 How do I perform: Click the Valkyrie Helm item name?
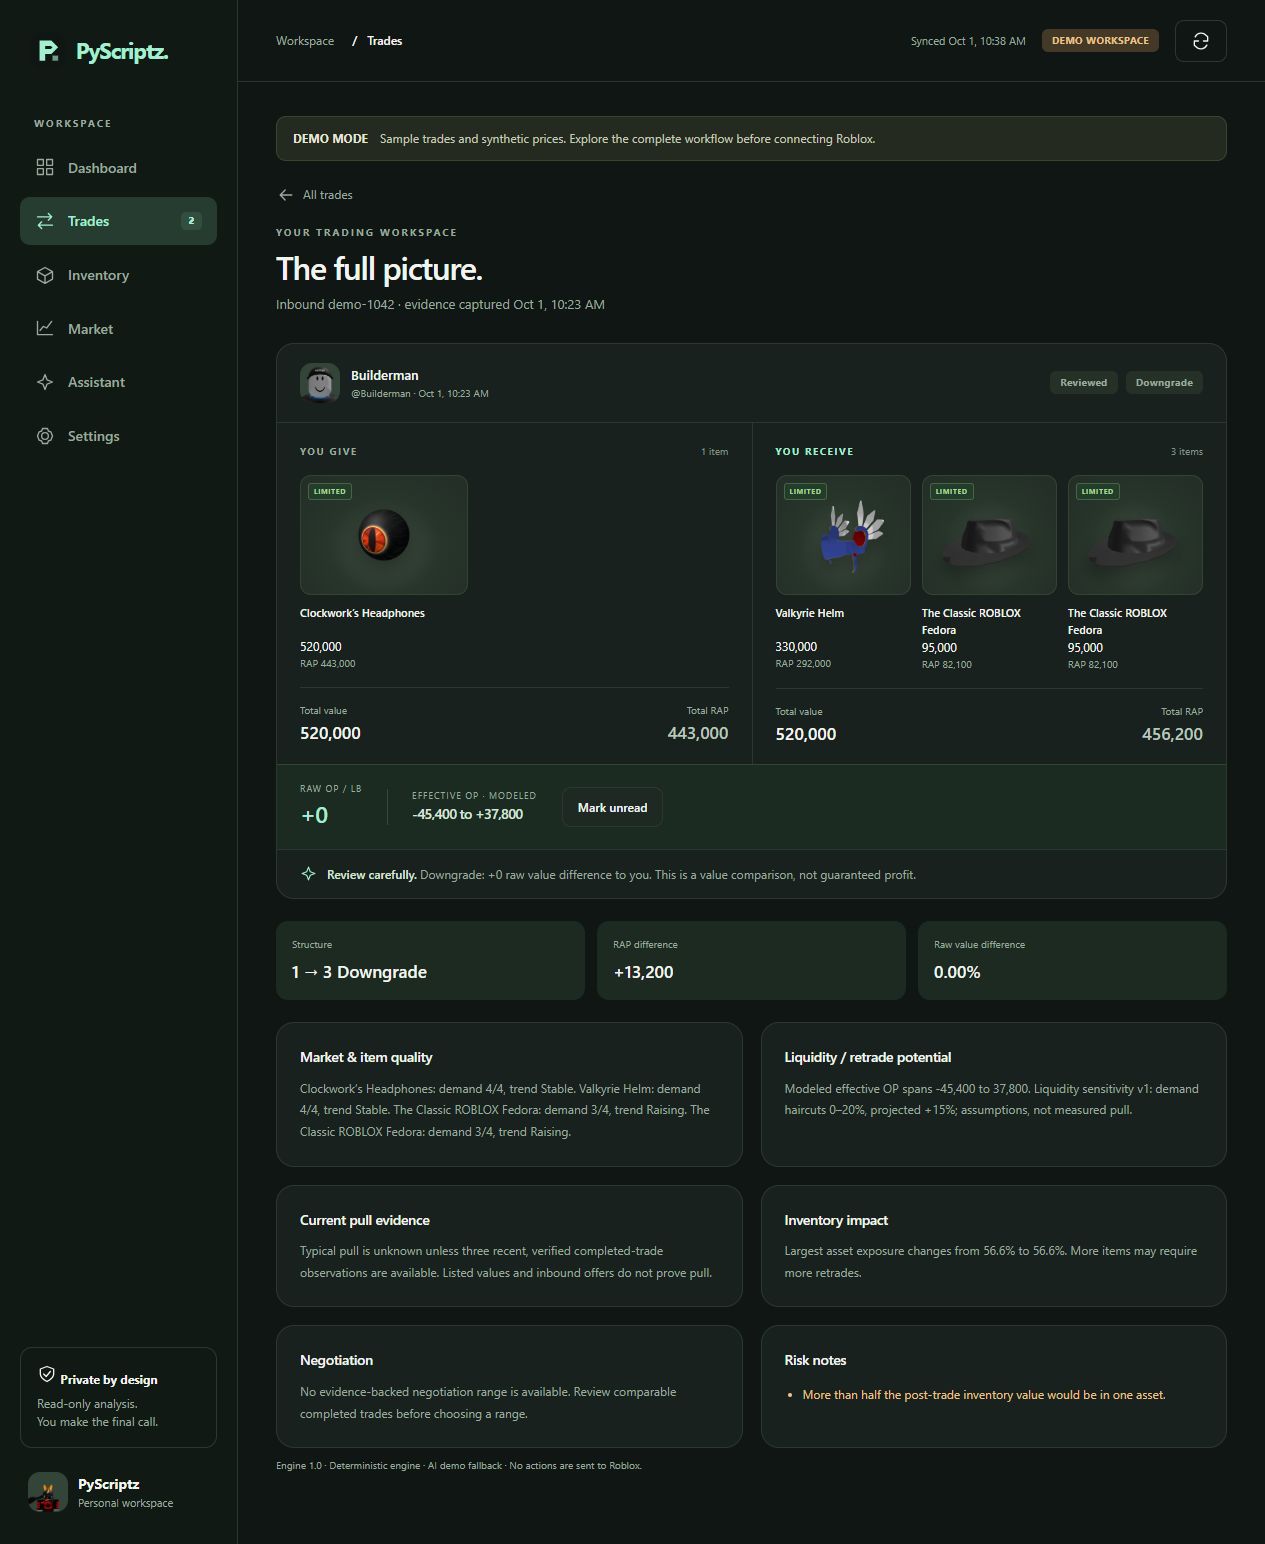[809, 613]
